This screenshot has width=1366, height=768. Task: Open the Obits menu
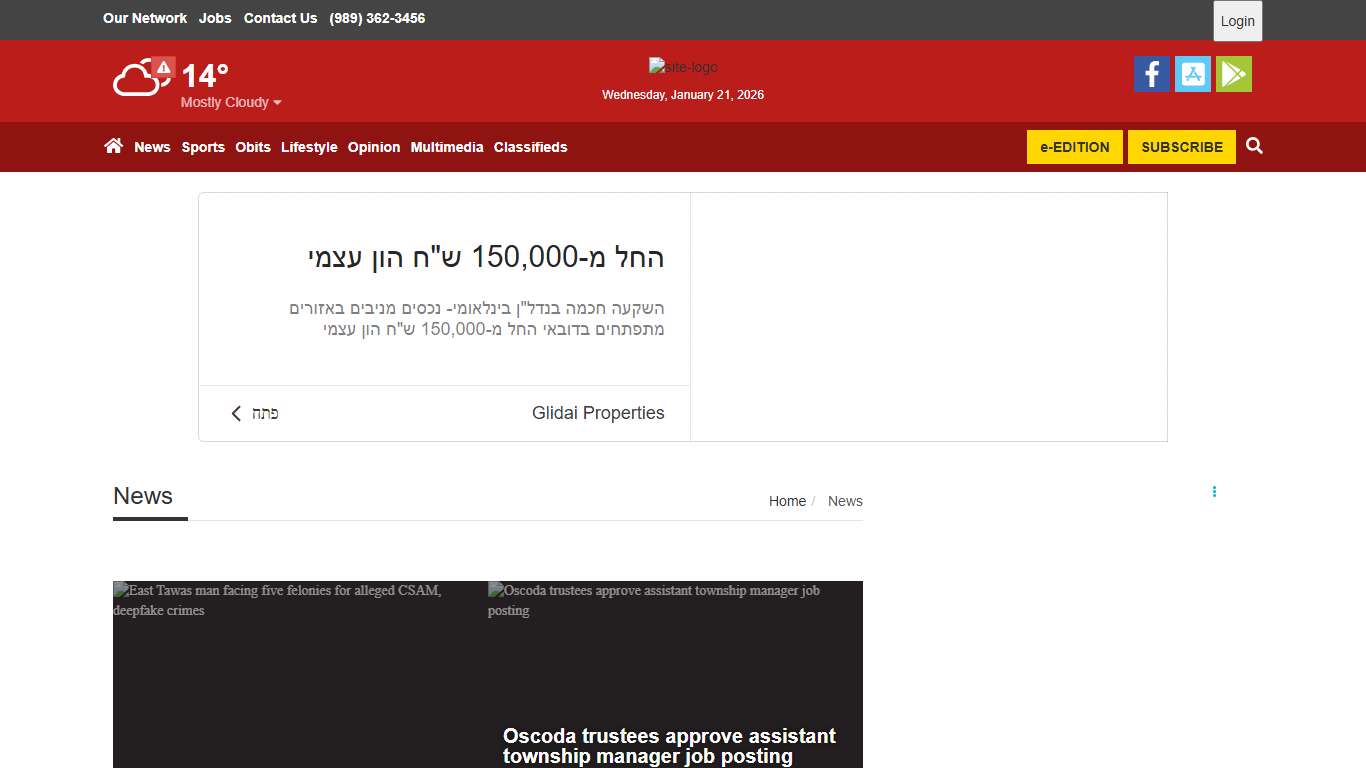(253, 147)
